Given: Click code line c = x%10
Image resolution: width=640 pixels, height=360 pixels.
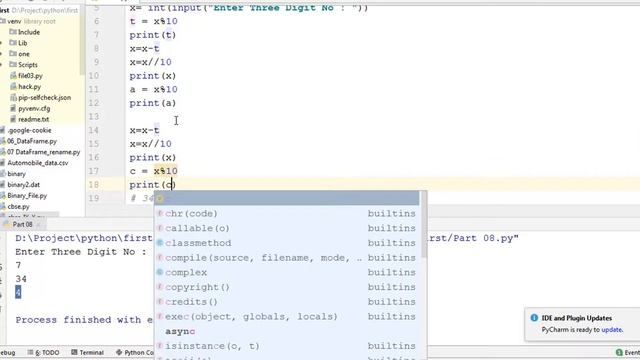Looking at the screenshot, I should [153, 171].
